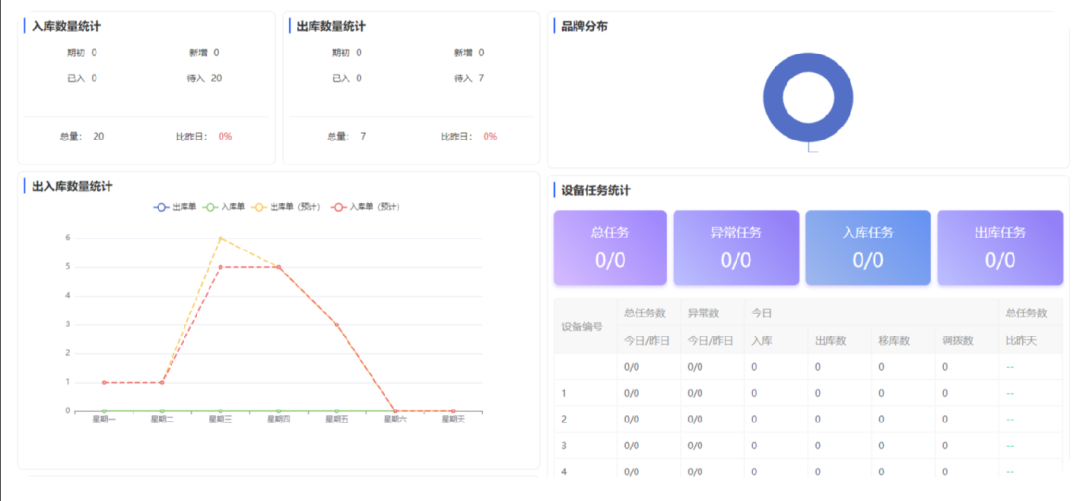Hide the red 入库单（预计） legend series
This screenshot has height=501, width=1080.
click(366, 207)
